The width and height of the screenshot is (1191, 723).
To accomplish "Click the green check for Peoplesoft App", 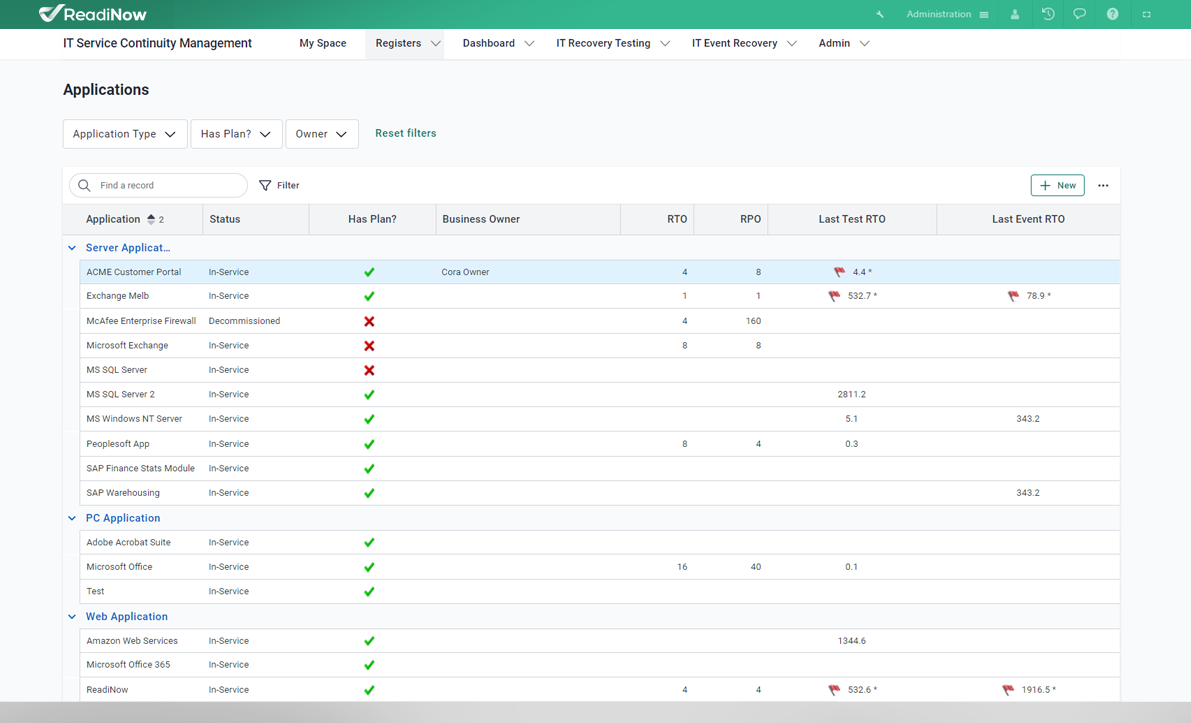I will coord(369,444).
